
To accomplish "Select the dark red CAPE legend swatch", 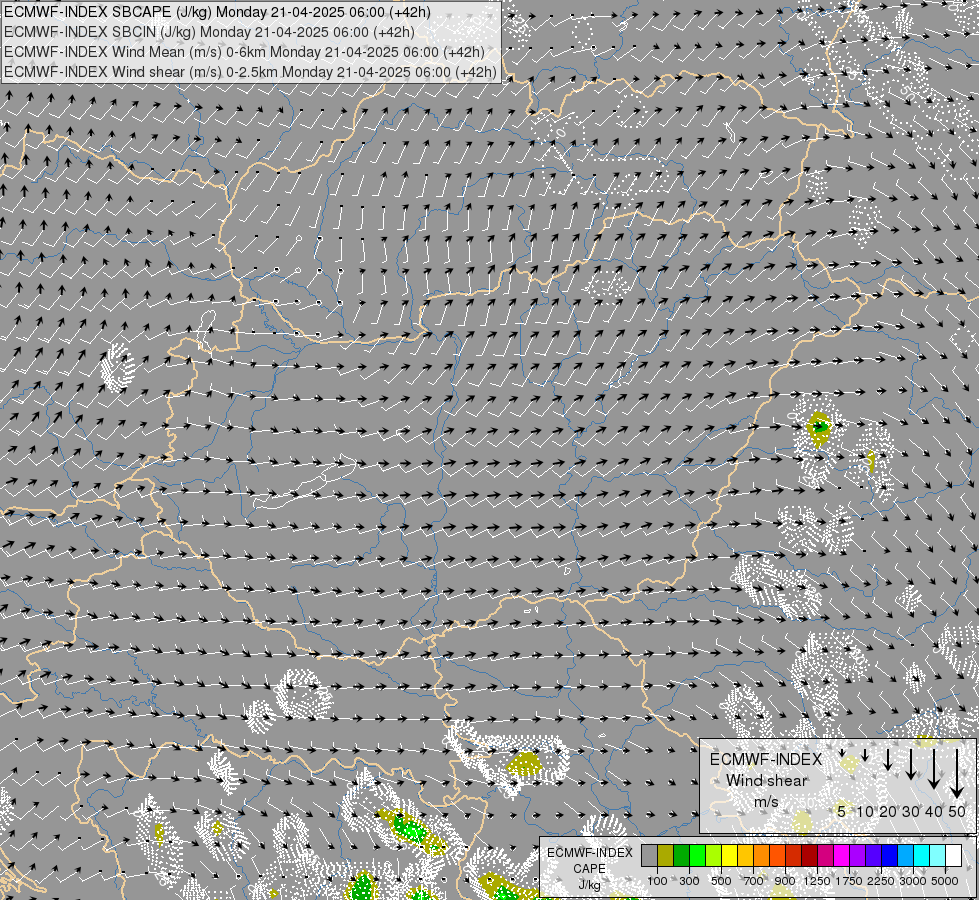I will [x=809, y=856].
